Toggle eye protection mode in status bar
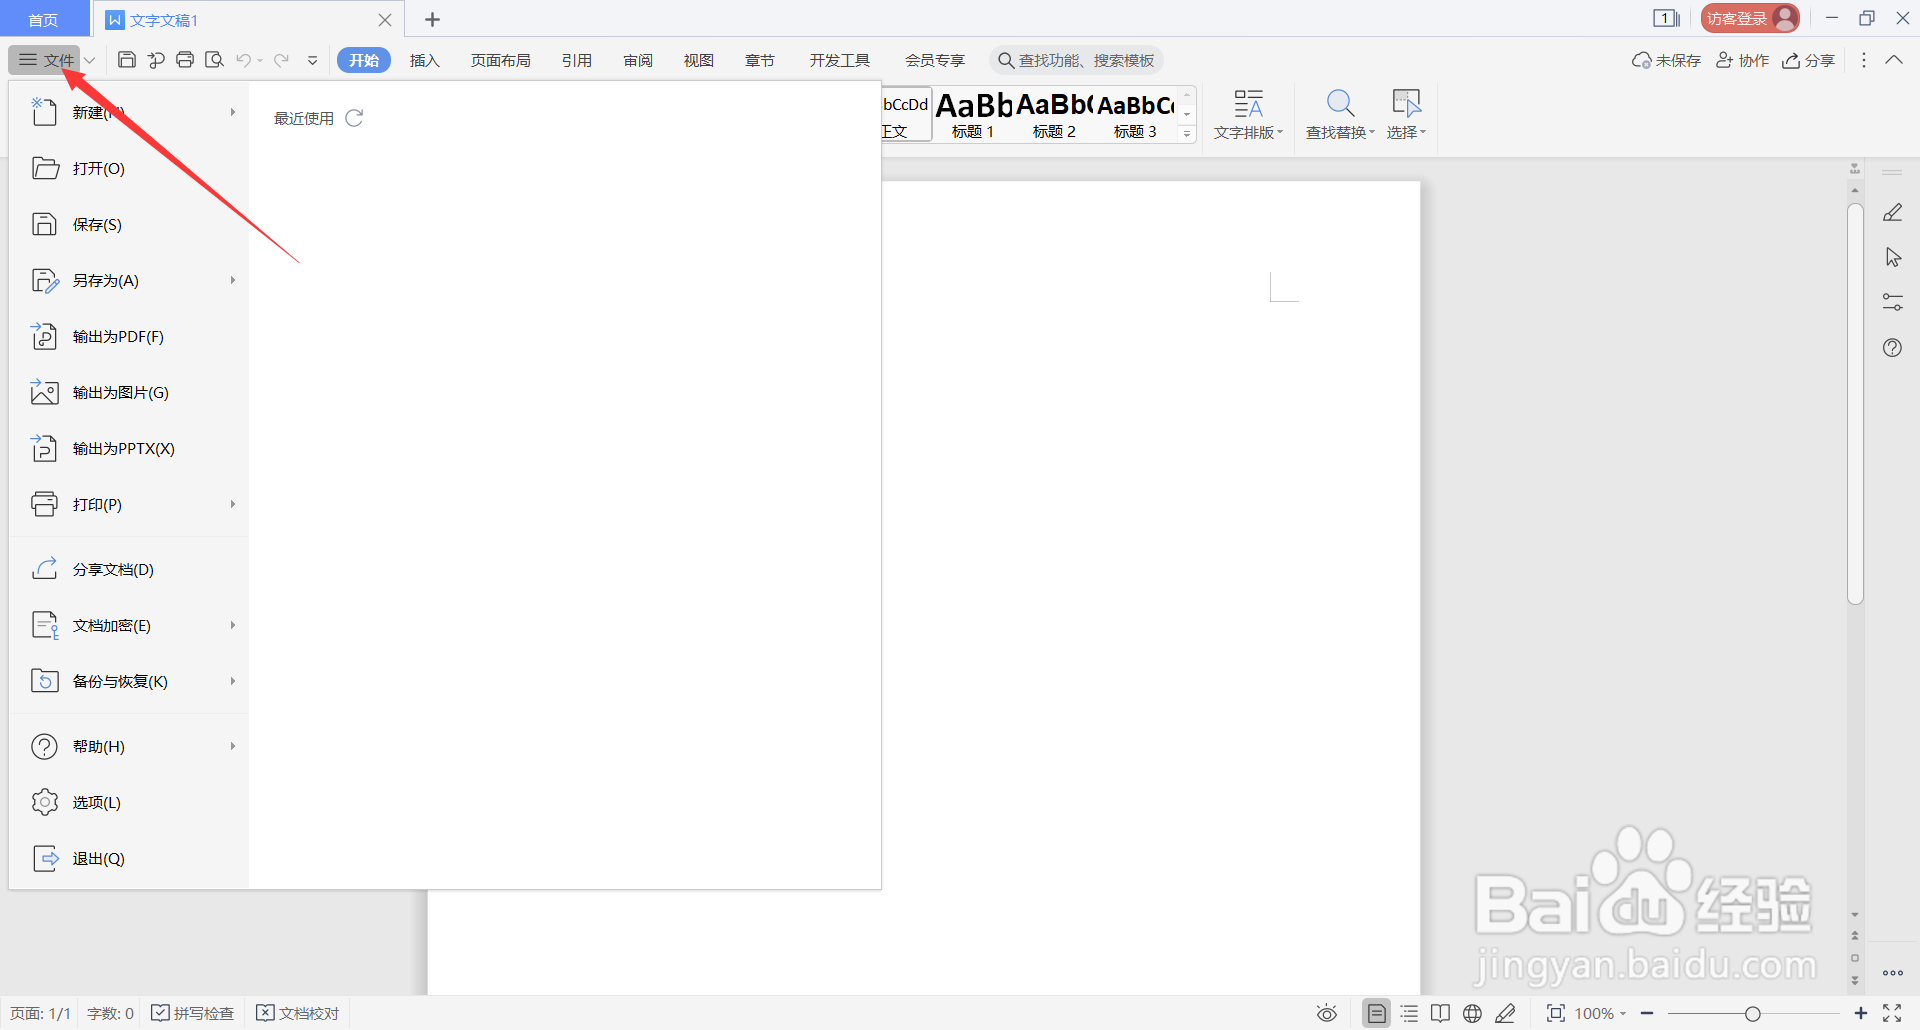The image size is (1920, 1030). pyautogui.click(x=1326, y=1012)
